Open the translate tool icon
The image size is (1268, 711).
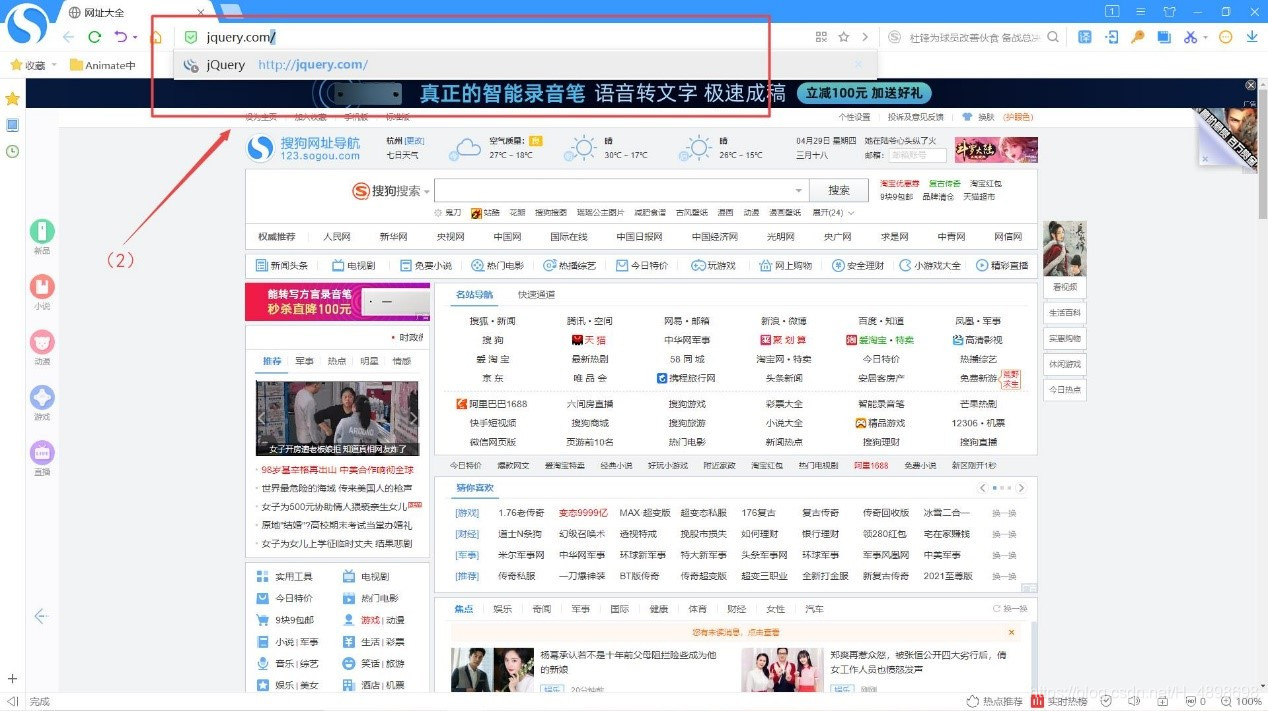coord(1085,37)
